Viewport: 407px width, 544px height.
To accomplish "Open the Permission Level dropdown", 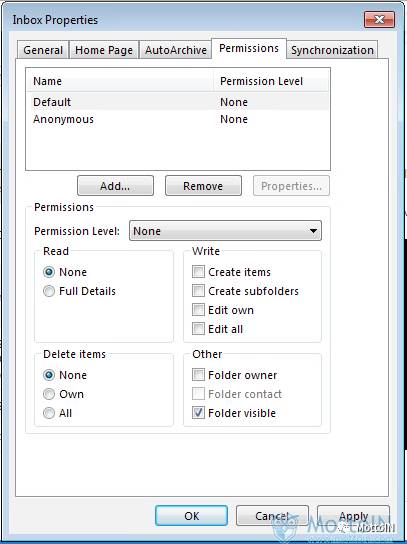I will 225,231.
